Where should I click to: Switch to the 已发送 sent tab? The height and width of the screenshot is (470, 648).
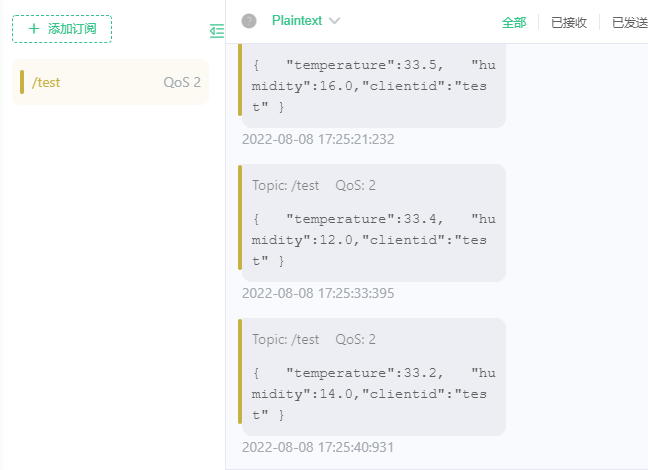(x=629, y=22)
